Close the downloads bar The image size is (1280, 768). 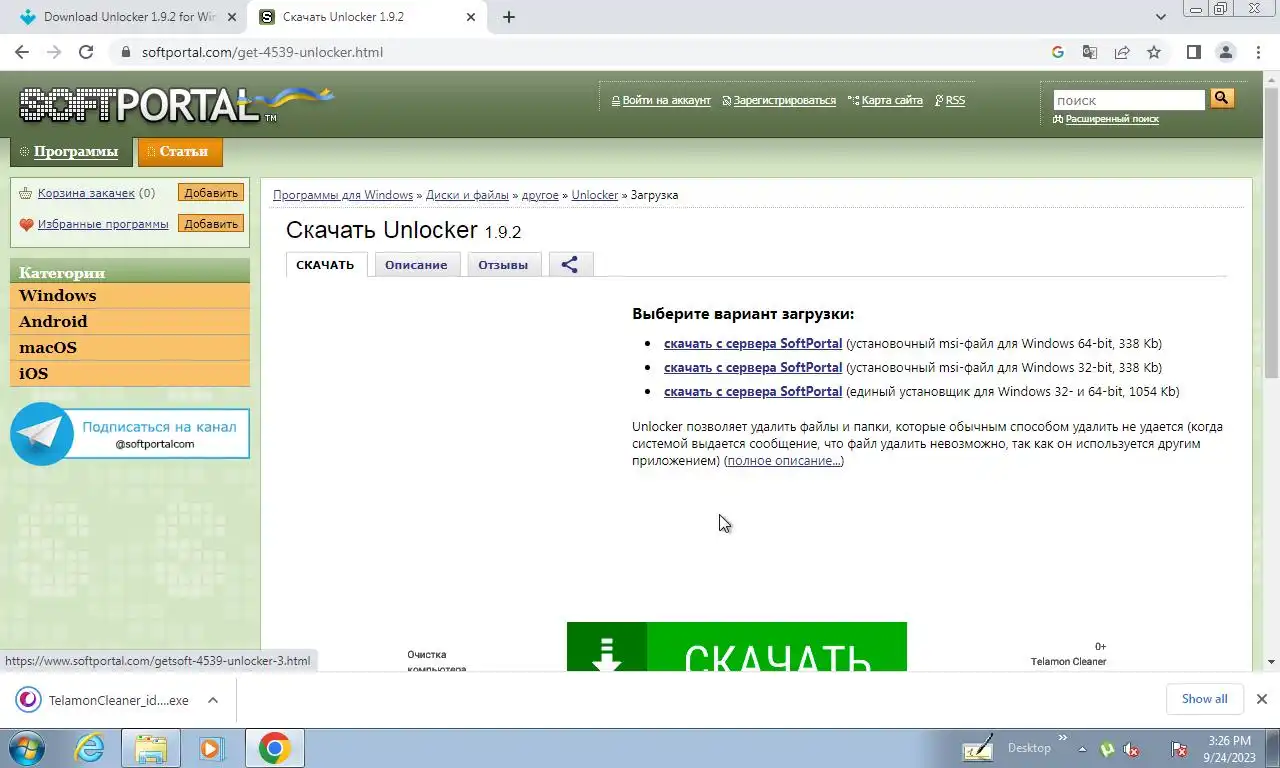1261,699
